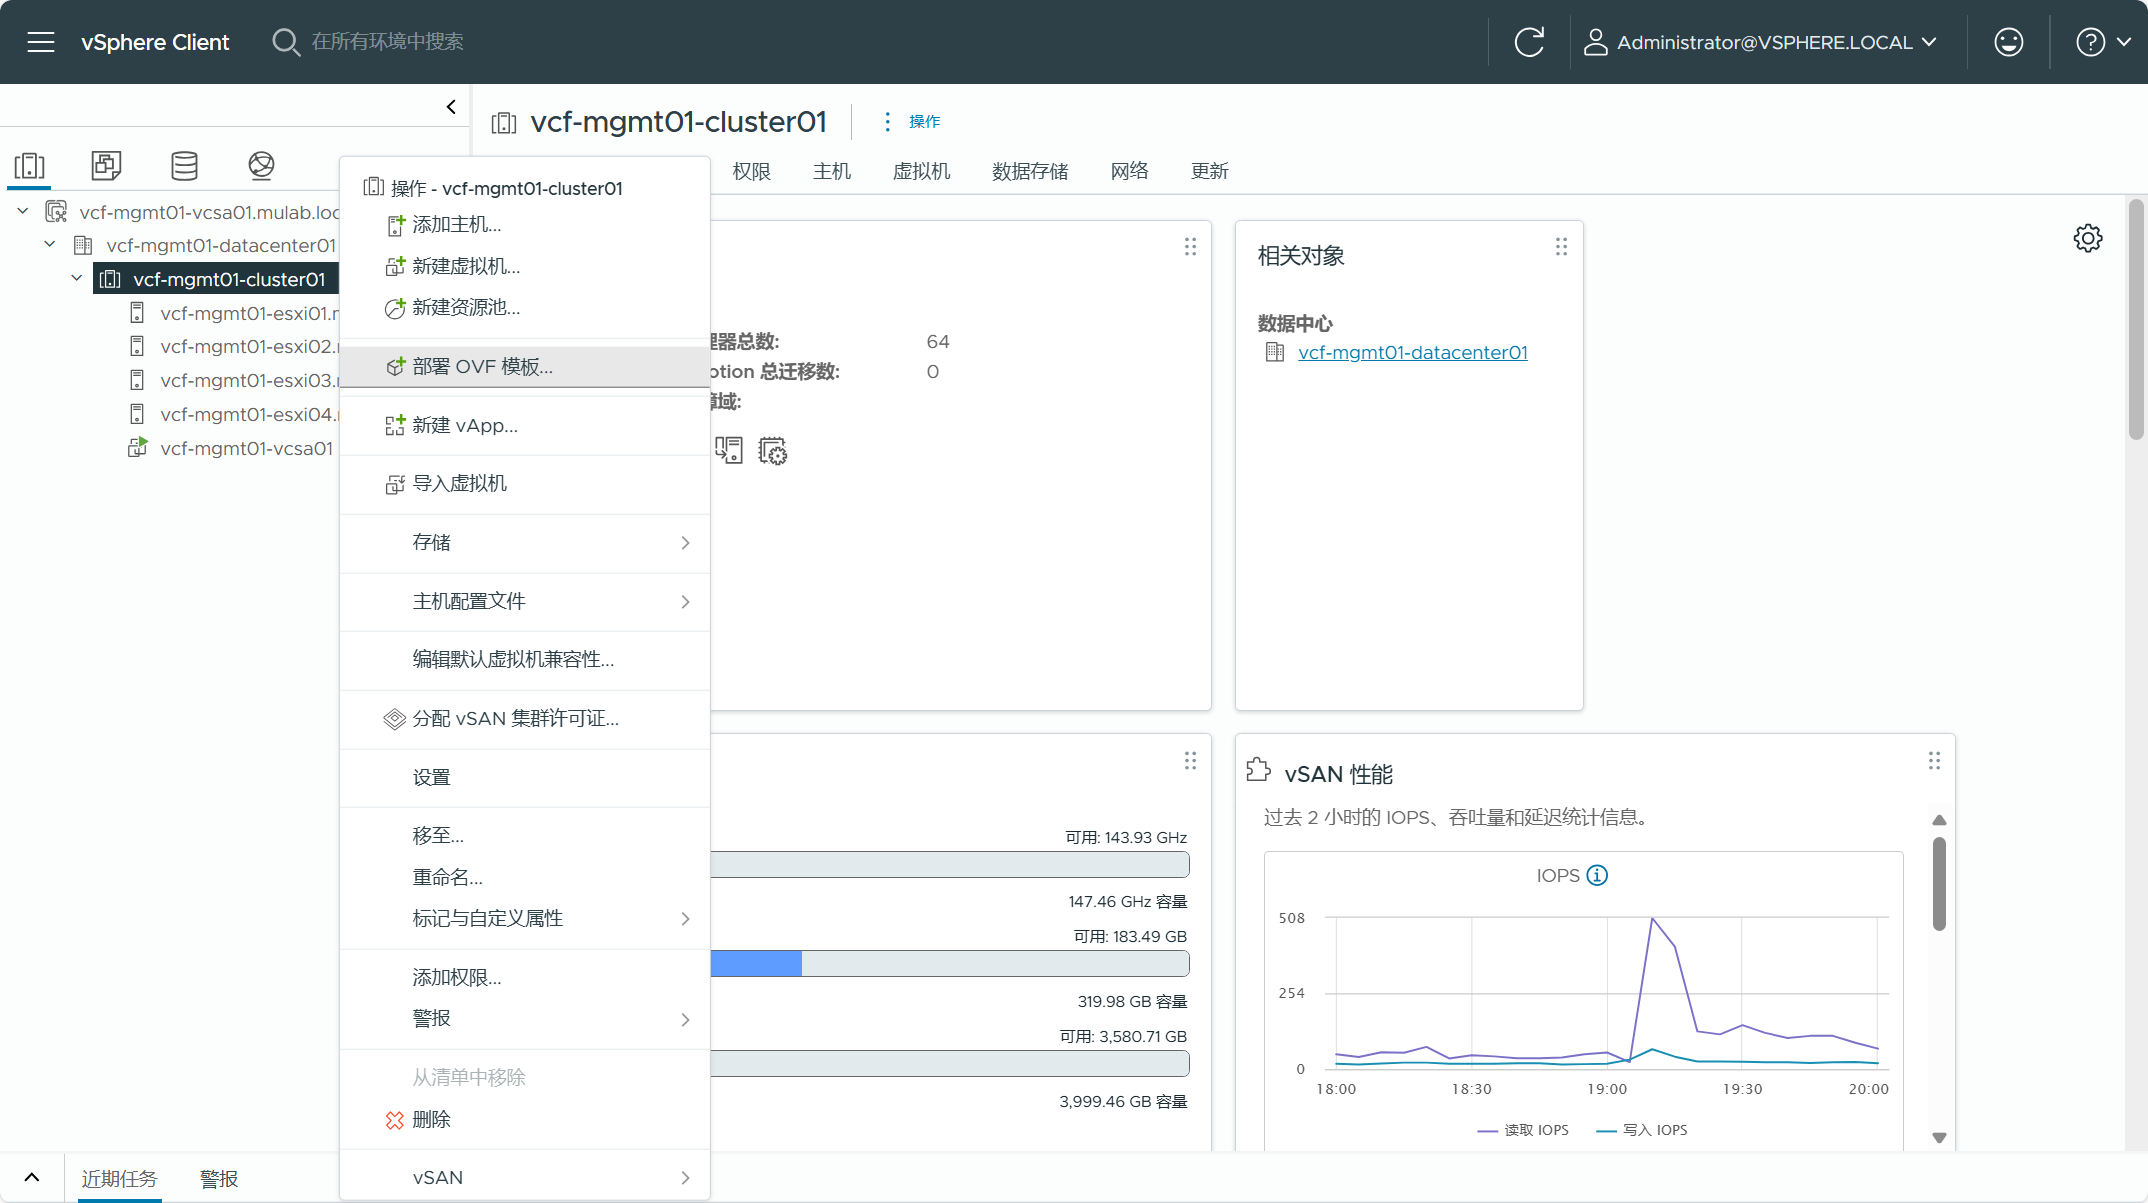Open the vcf-mgmt01-datacenter01 link
2148x1203 pixels.
tap(1412, 352)
